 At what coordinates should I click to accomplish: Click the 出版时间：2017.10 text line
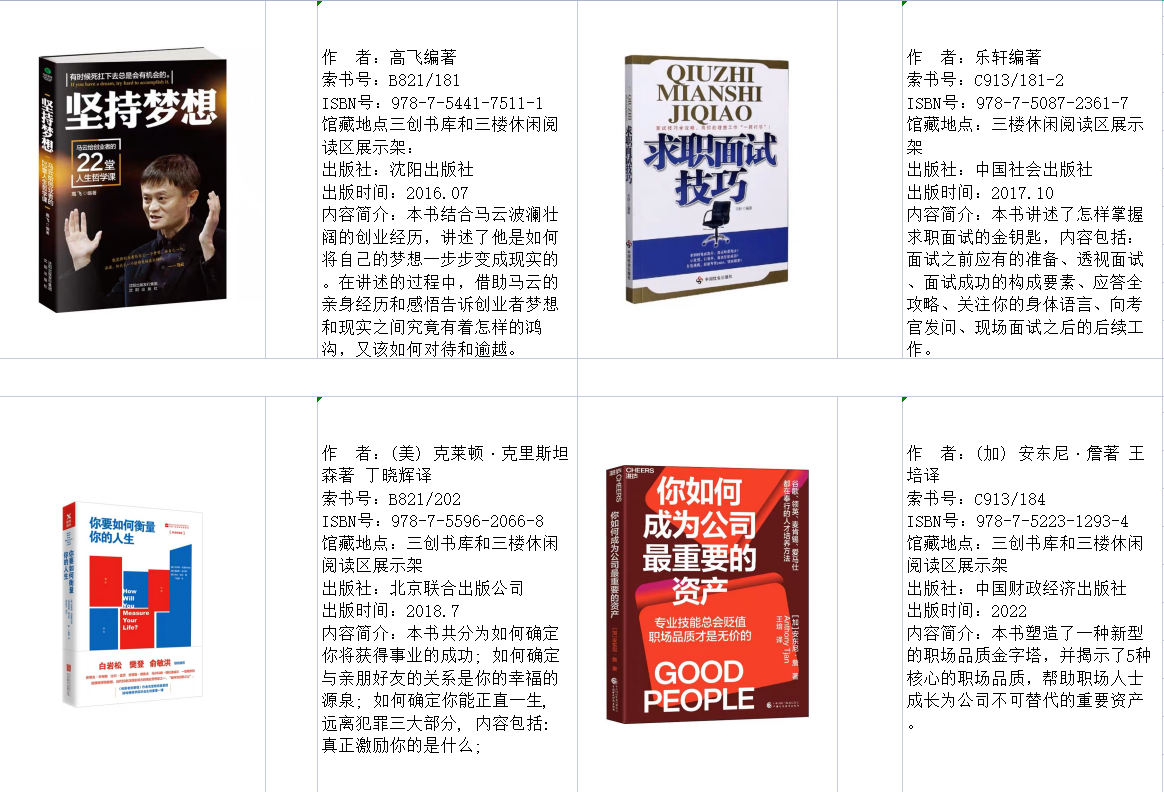[x=980, y=193]
